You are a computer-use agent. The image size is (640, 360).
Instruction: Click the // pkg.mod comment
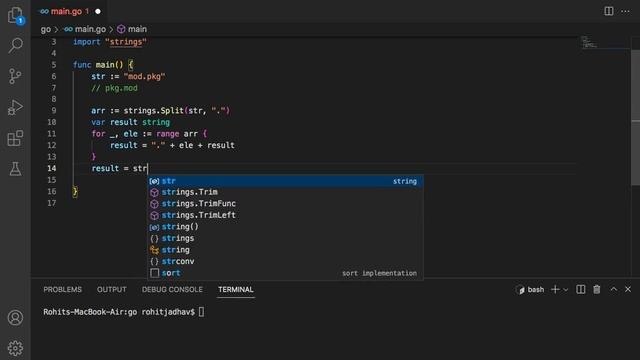tap(115, 88)
